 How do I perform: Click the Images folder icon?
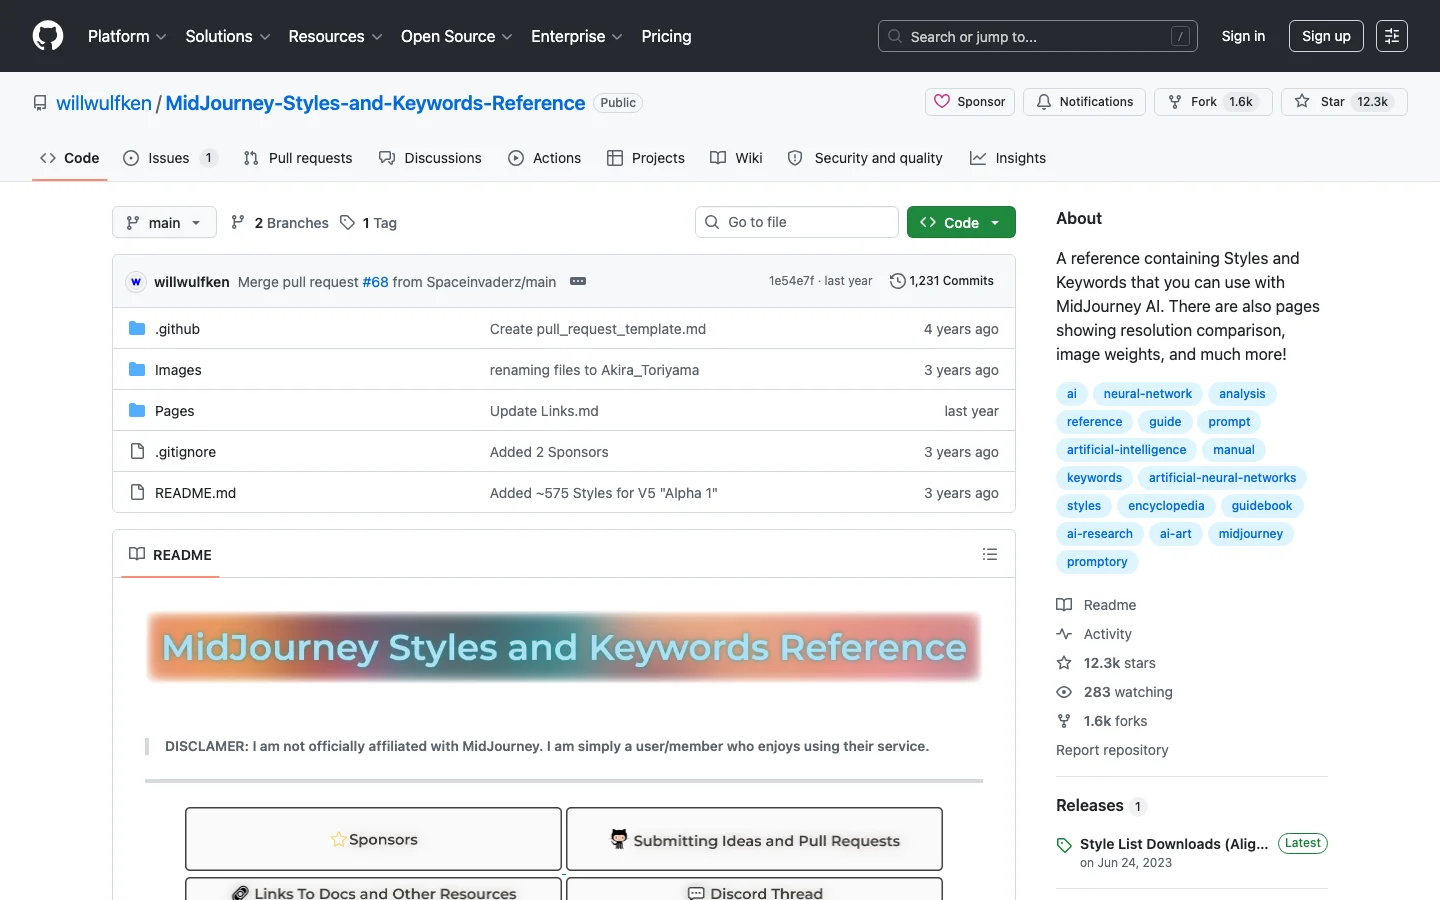(137, 370)
